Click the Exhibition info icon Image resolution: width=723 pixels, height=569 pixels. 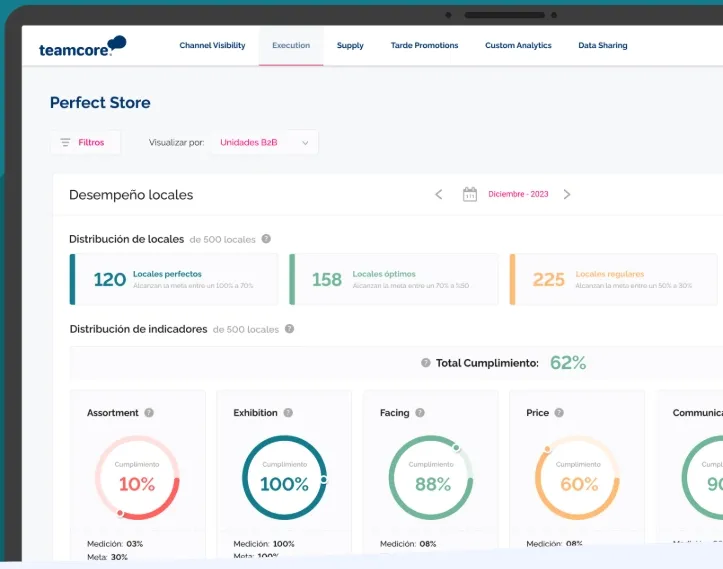pyautogui.click(x=288, y=413)
